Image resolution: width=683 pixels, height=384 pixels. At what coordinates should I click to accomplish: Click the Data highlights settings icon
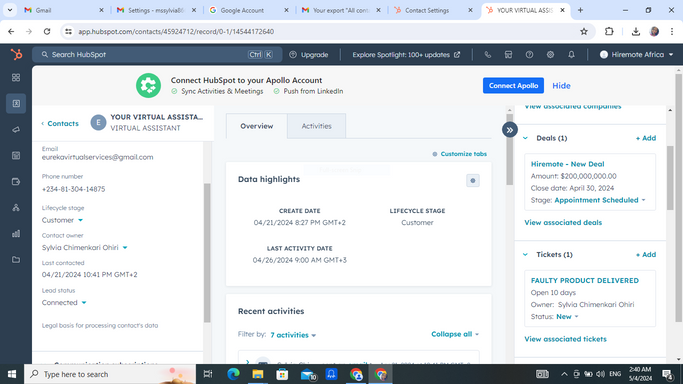coord(473,180)
